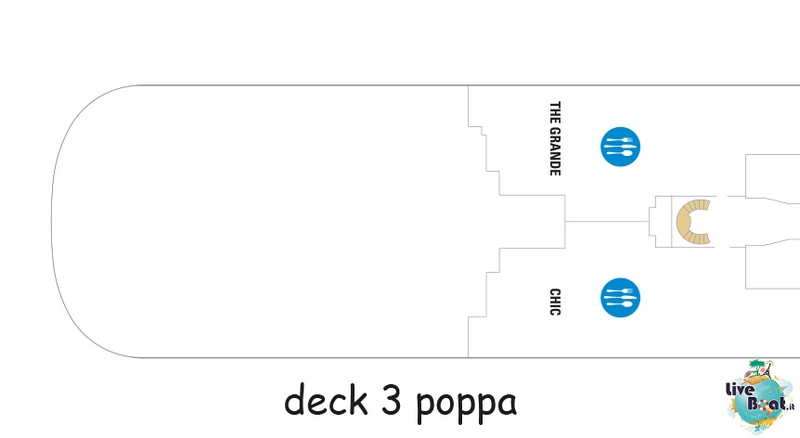Select the room block above the staircase corridor

pyautogui.click(x=772, y=176)
